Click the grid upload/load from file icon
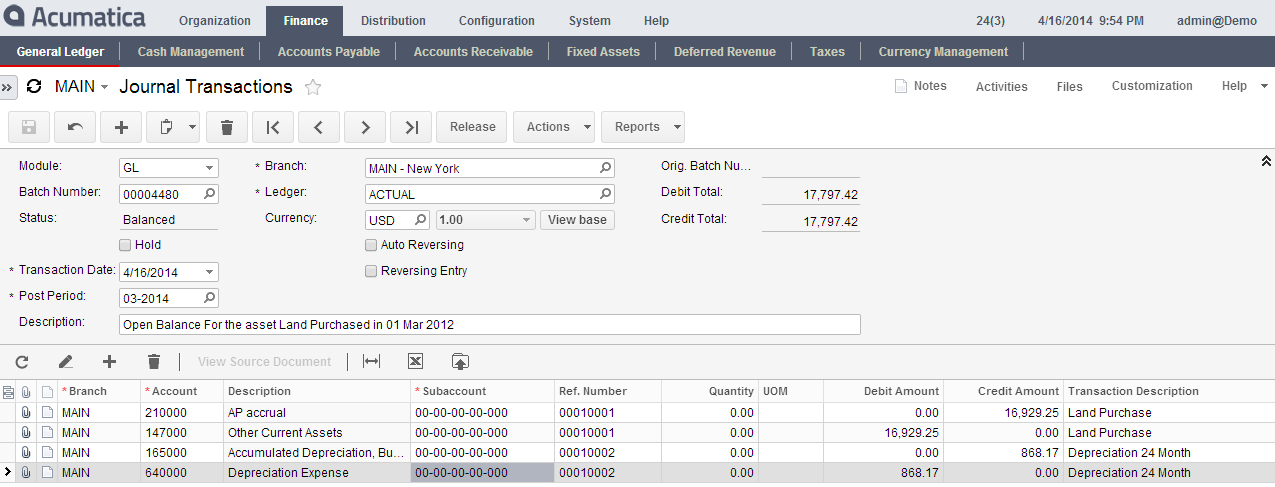Viewport: 1275px width, 487px height. [x=460, y=362]
